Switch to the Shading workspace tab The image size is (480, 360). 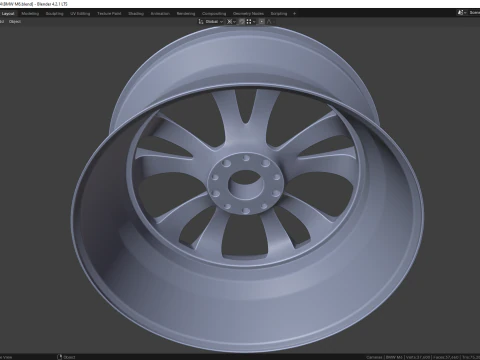coord(136,14)
